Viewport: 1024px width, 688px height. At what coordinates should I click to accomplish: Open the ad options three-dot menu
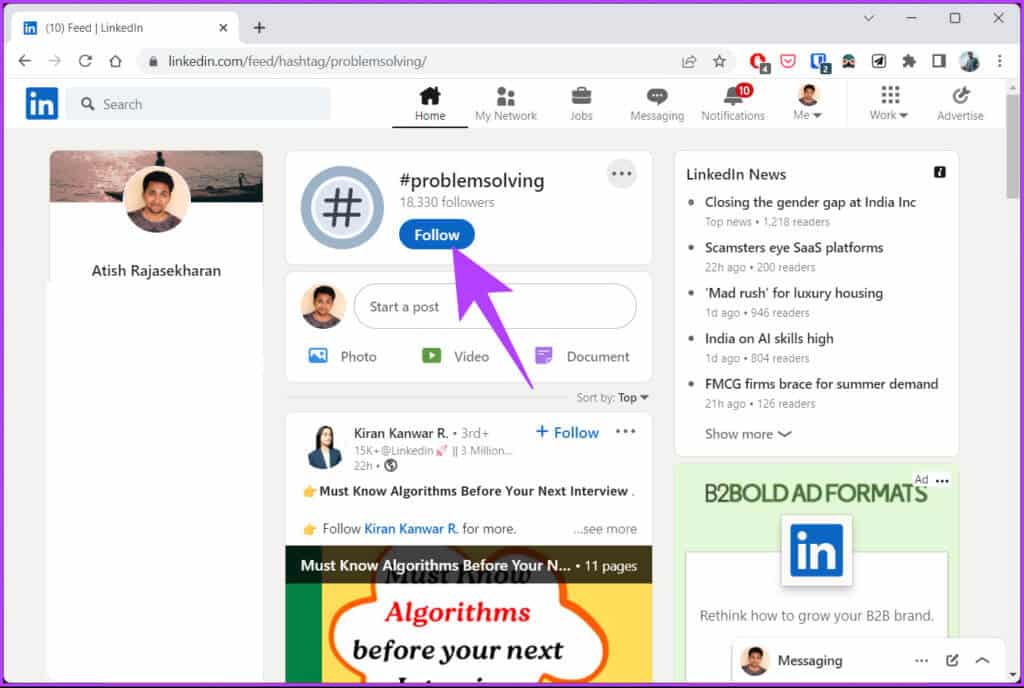click(942, 481)
